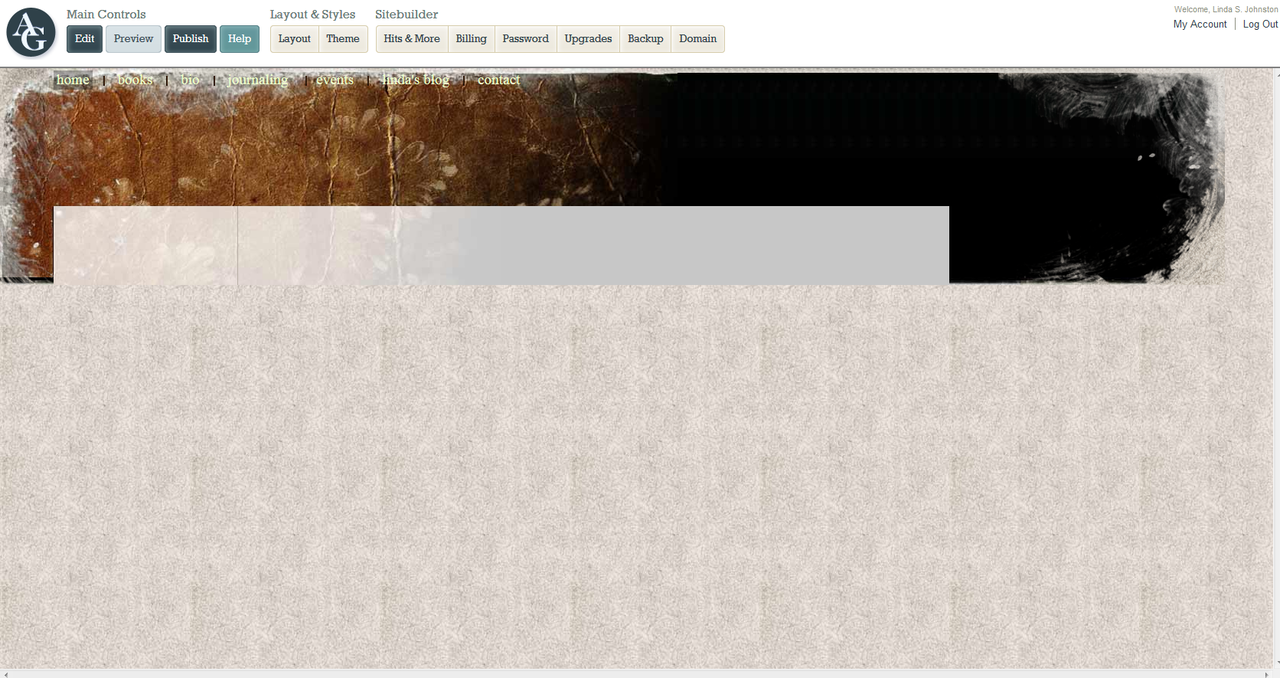Screen dimensions: 1280x678
Task: Open the site Preview
Action: (133, 39)
